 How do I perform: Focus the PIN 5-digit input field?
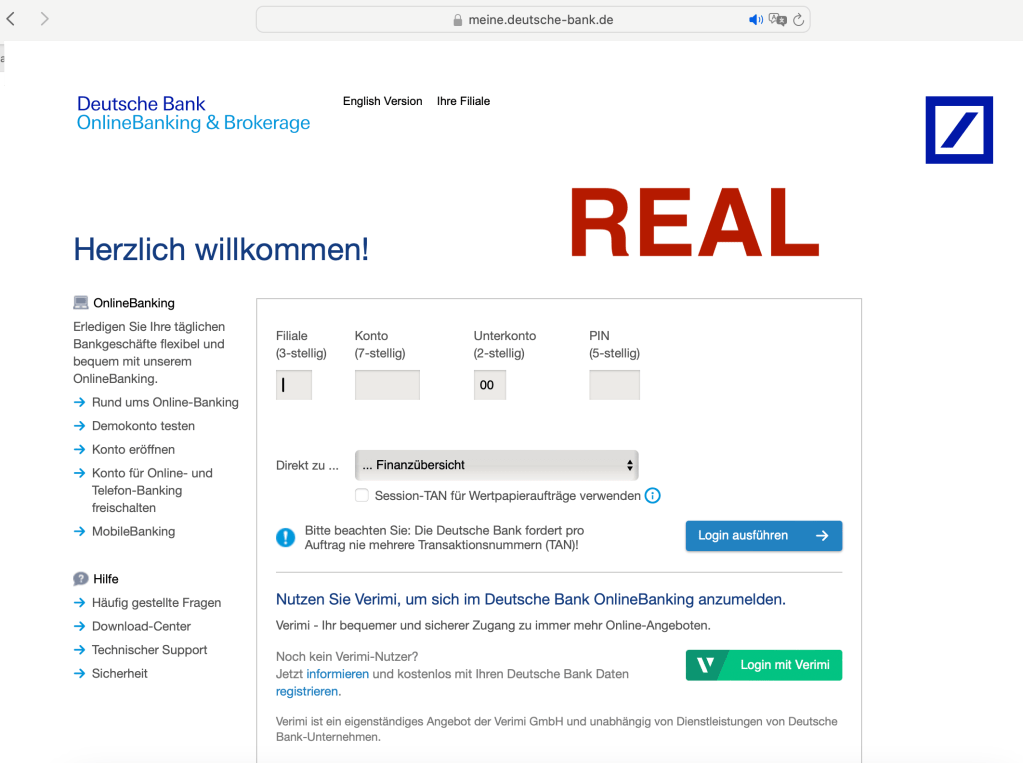pyautogui.click(x=614, y=385)
